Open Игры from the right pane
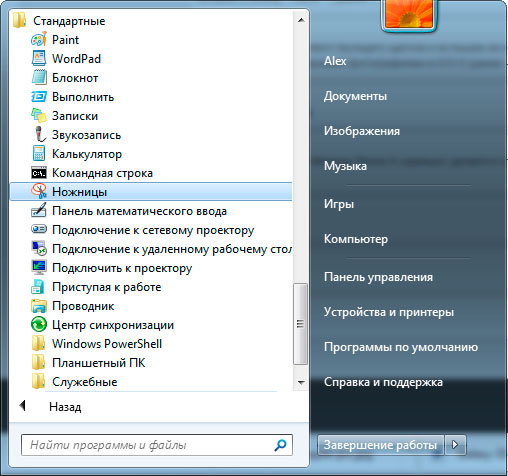Viewport: 508px width, 476px height. pyautogui.click(x=339, y=204)
